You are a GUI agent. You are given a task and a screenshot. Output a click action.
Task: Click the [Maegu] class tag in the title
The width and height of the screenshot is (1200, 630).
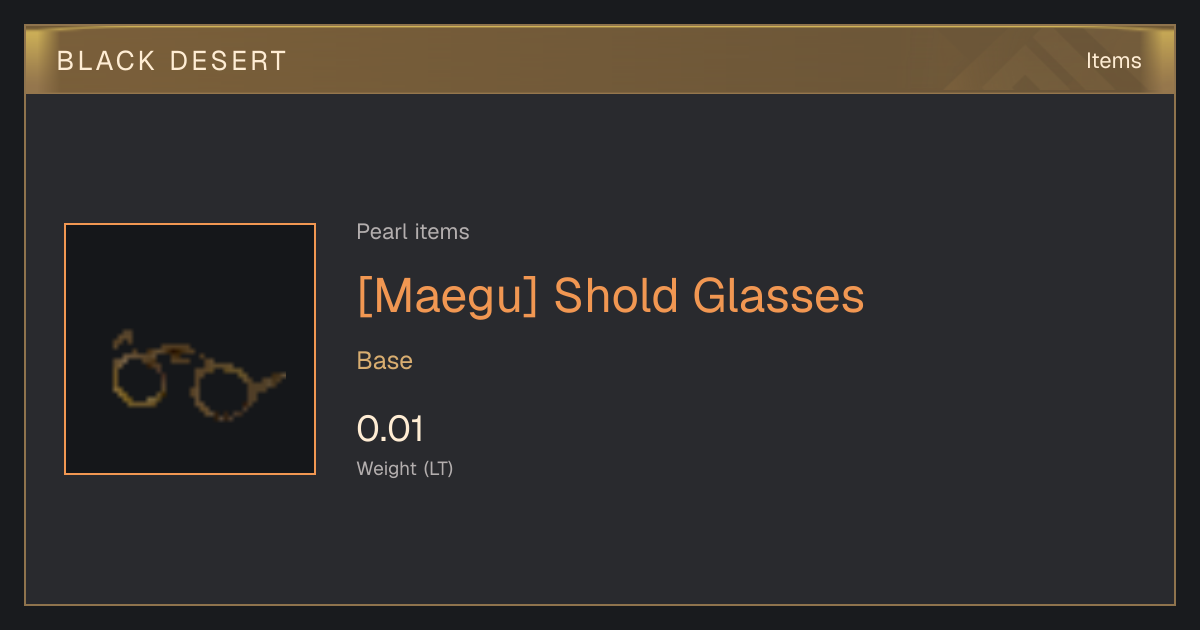coord(447,296)
